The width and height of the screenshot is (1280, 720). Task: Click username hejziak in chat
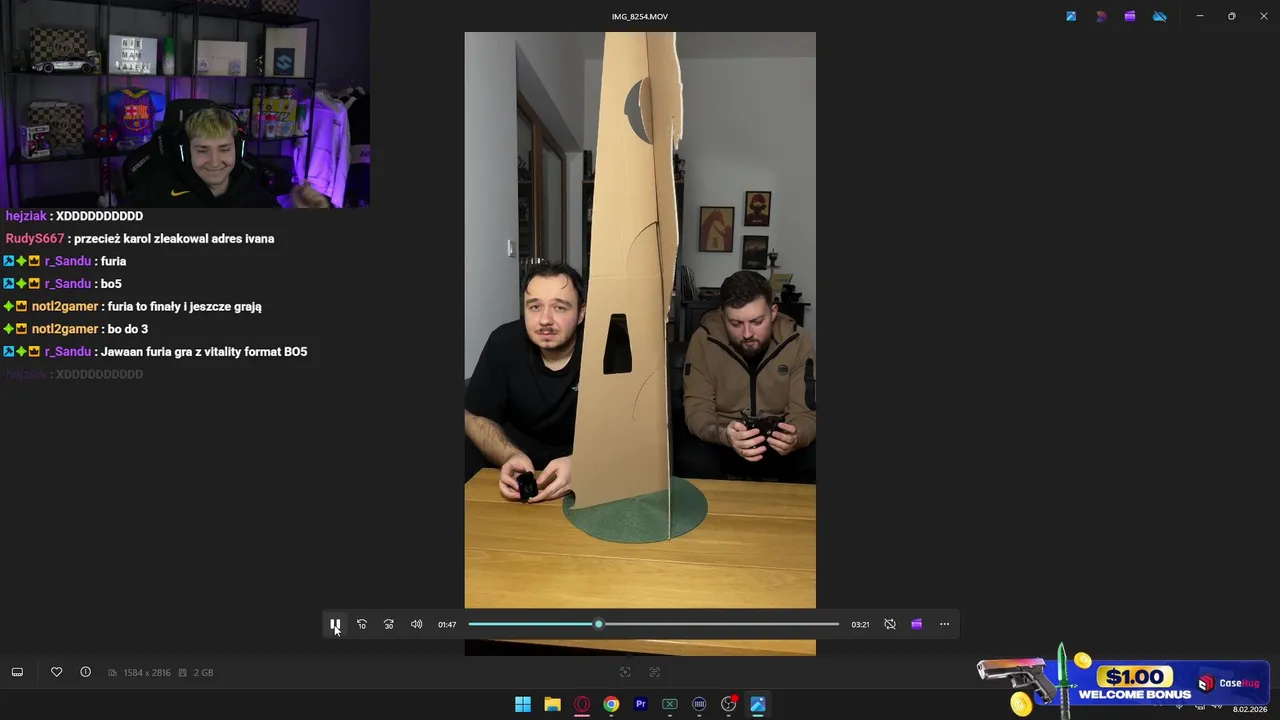(x=26, y=216)
